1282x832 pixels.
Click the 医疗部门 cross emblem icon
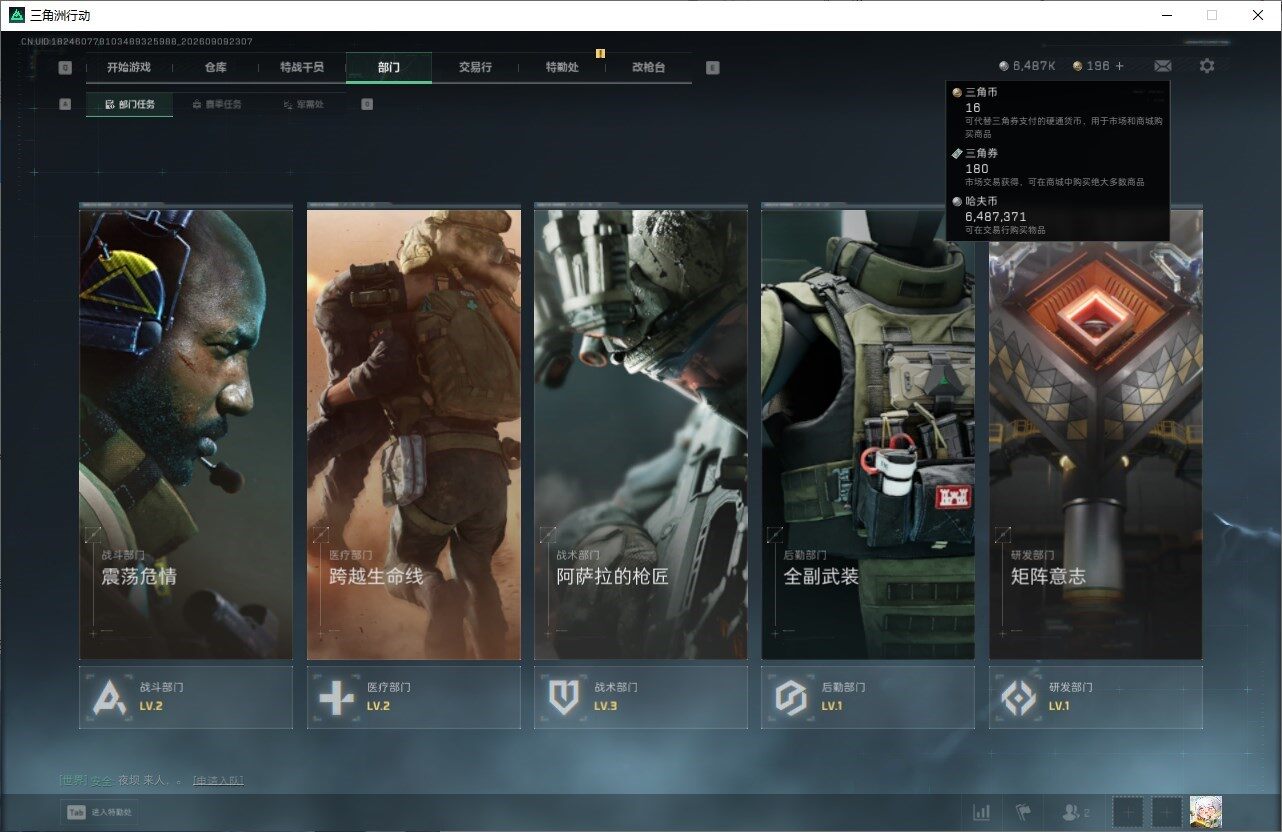coord(336,697)
